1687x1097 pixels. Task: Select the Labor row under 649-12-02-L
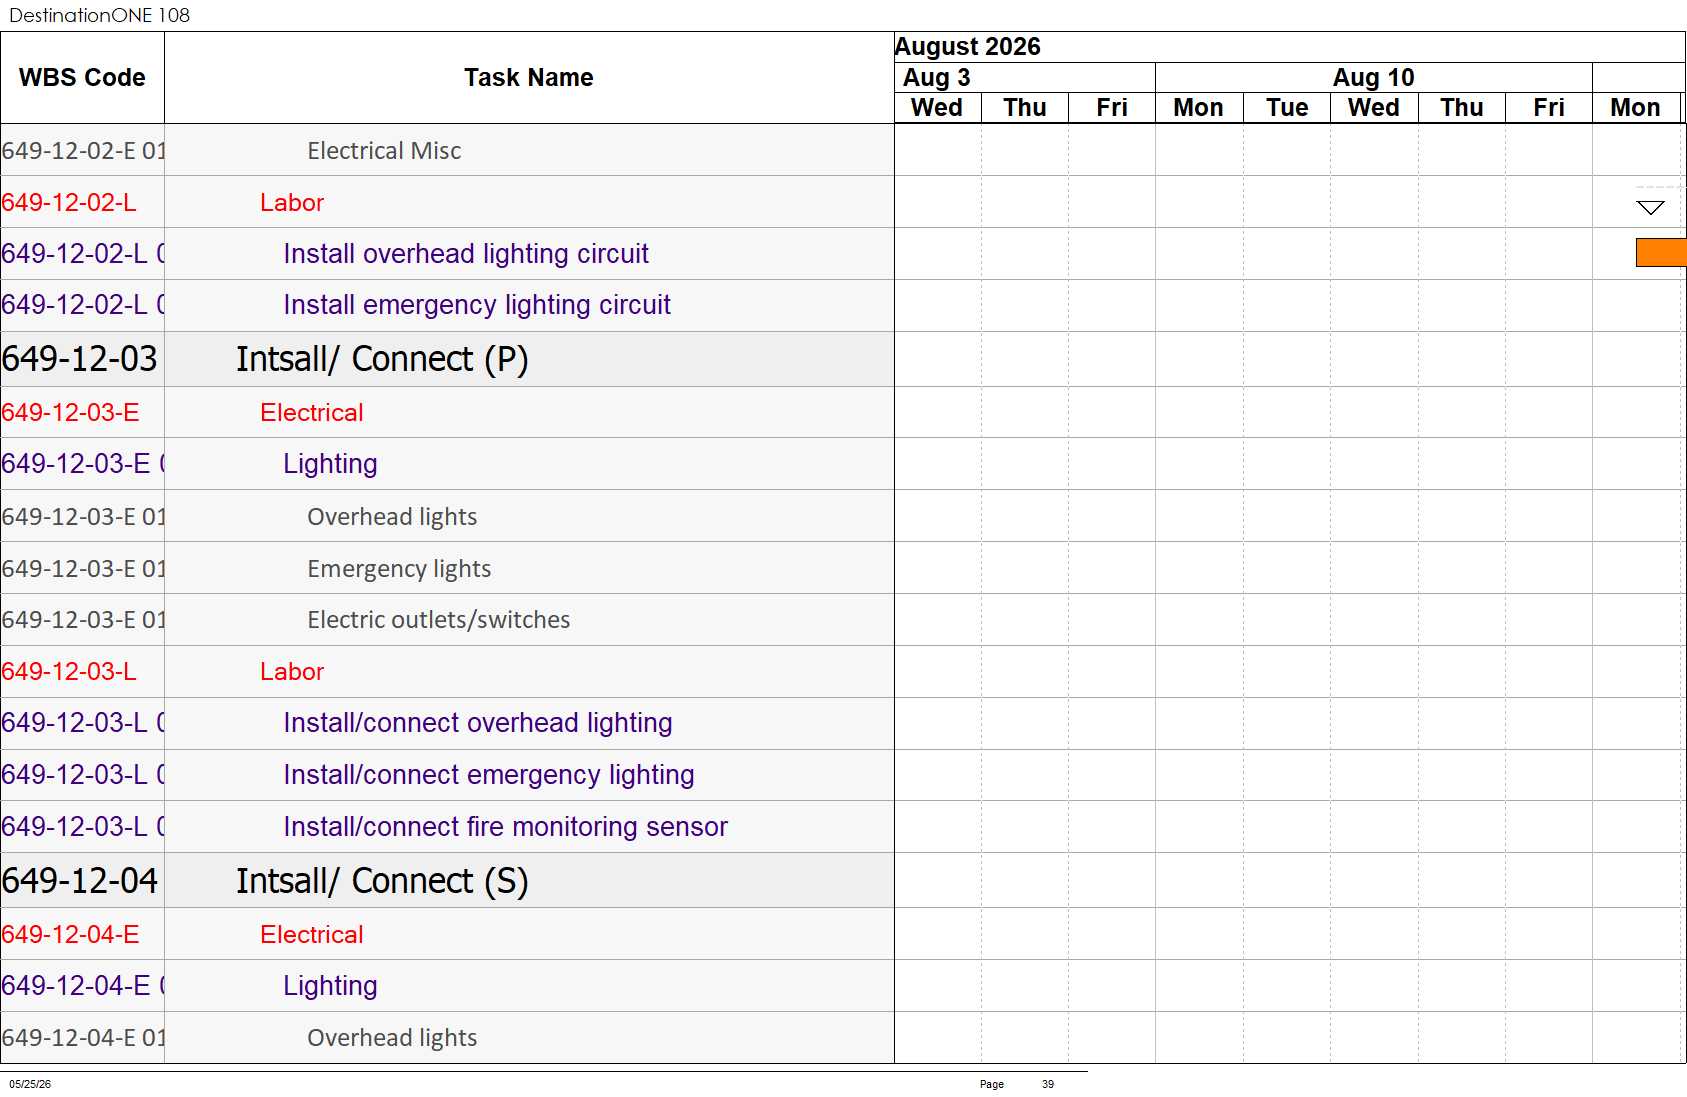tap(447, 203)
